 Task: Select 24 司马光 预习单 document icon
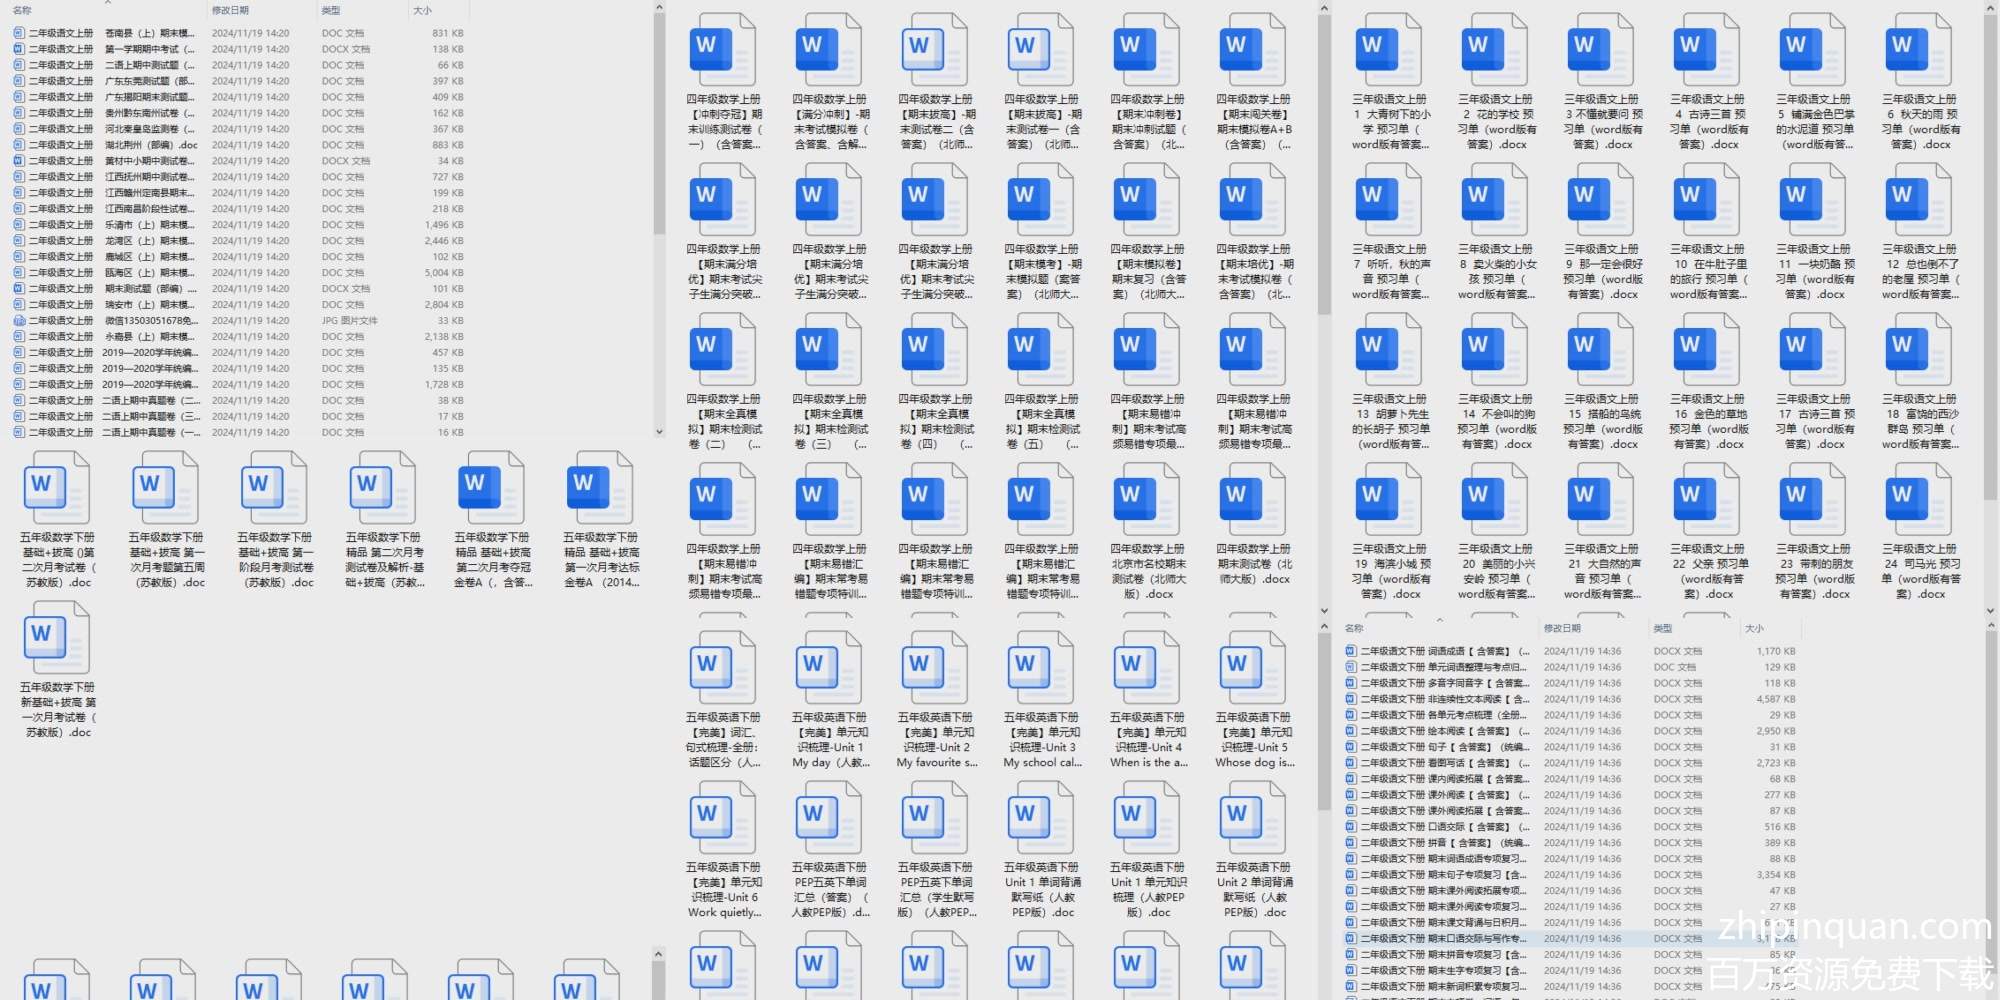point(1919,499)
